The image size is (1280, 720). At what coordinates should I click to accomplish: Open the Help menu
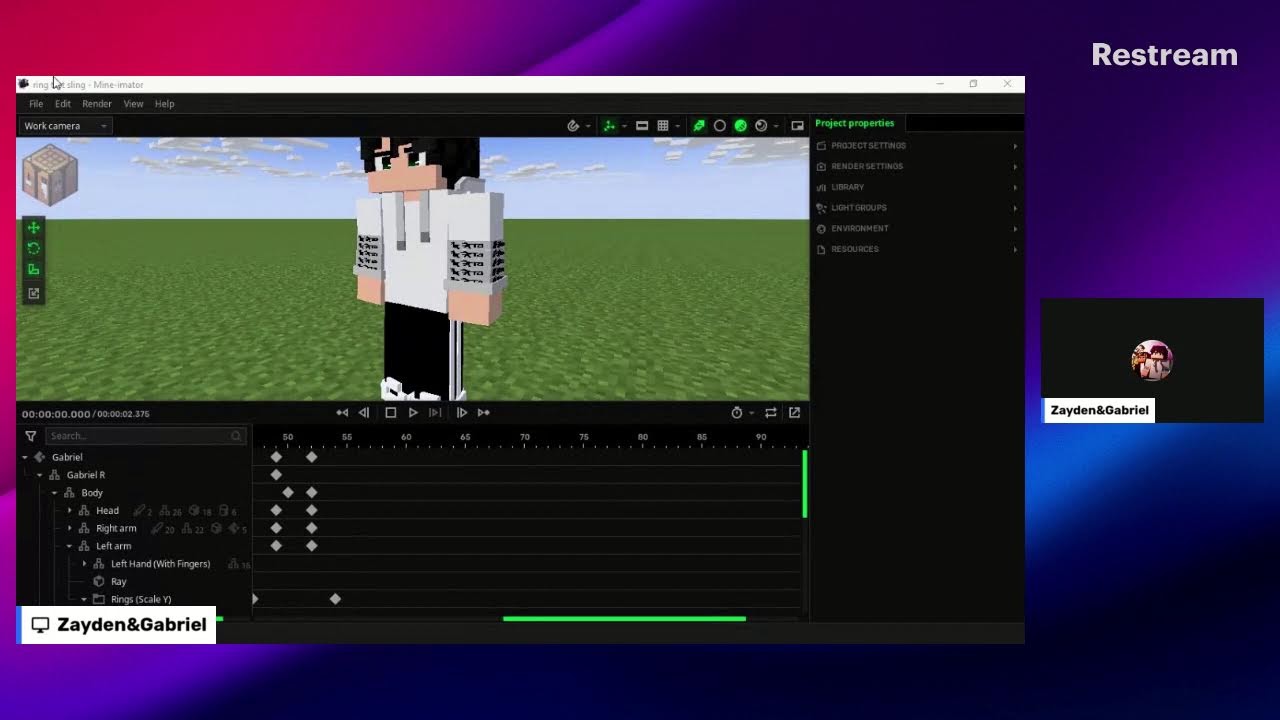click(164, 104)
